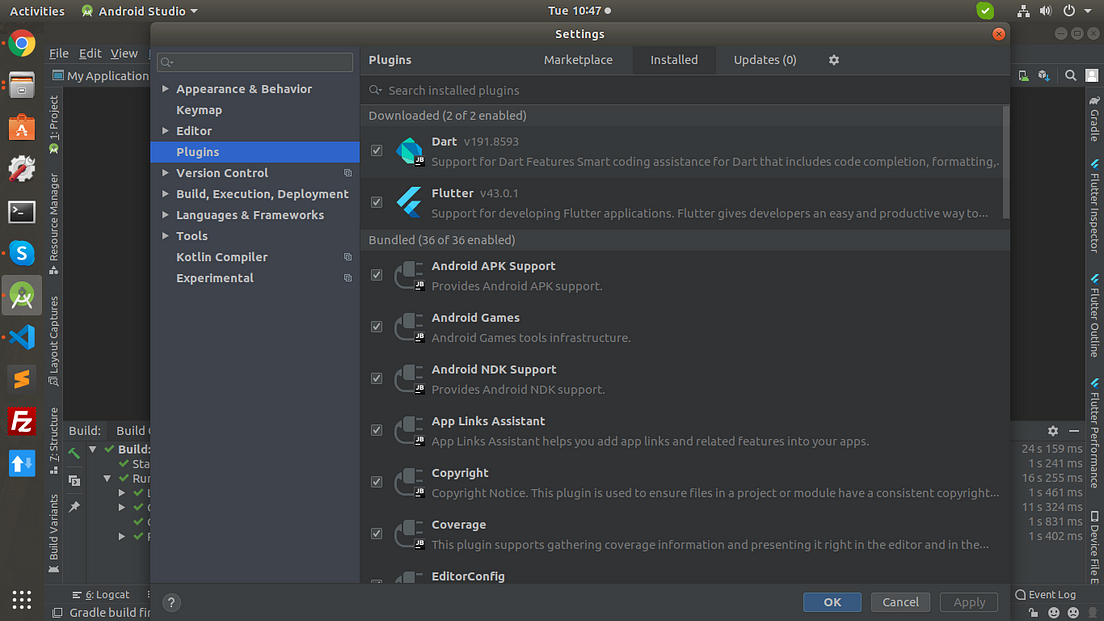Open the Edit menu in Android Studio
1104x621 pixels.
coord(89,54)
